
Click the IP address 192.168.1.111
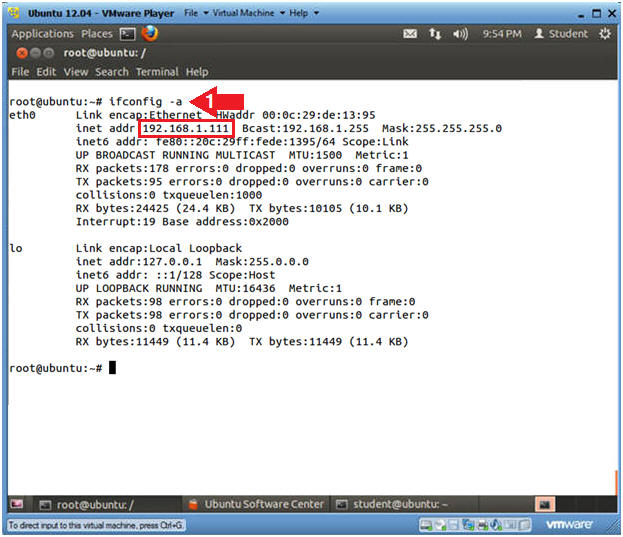[186, 128]
